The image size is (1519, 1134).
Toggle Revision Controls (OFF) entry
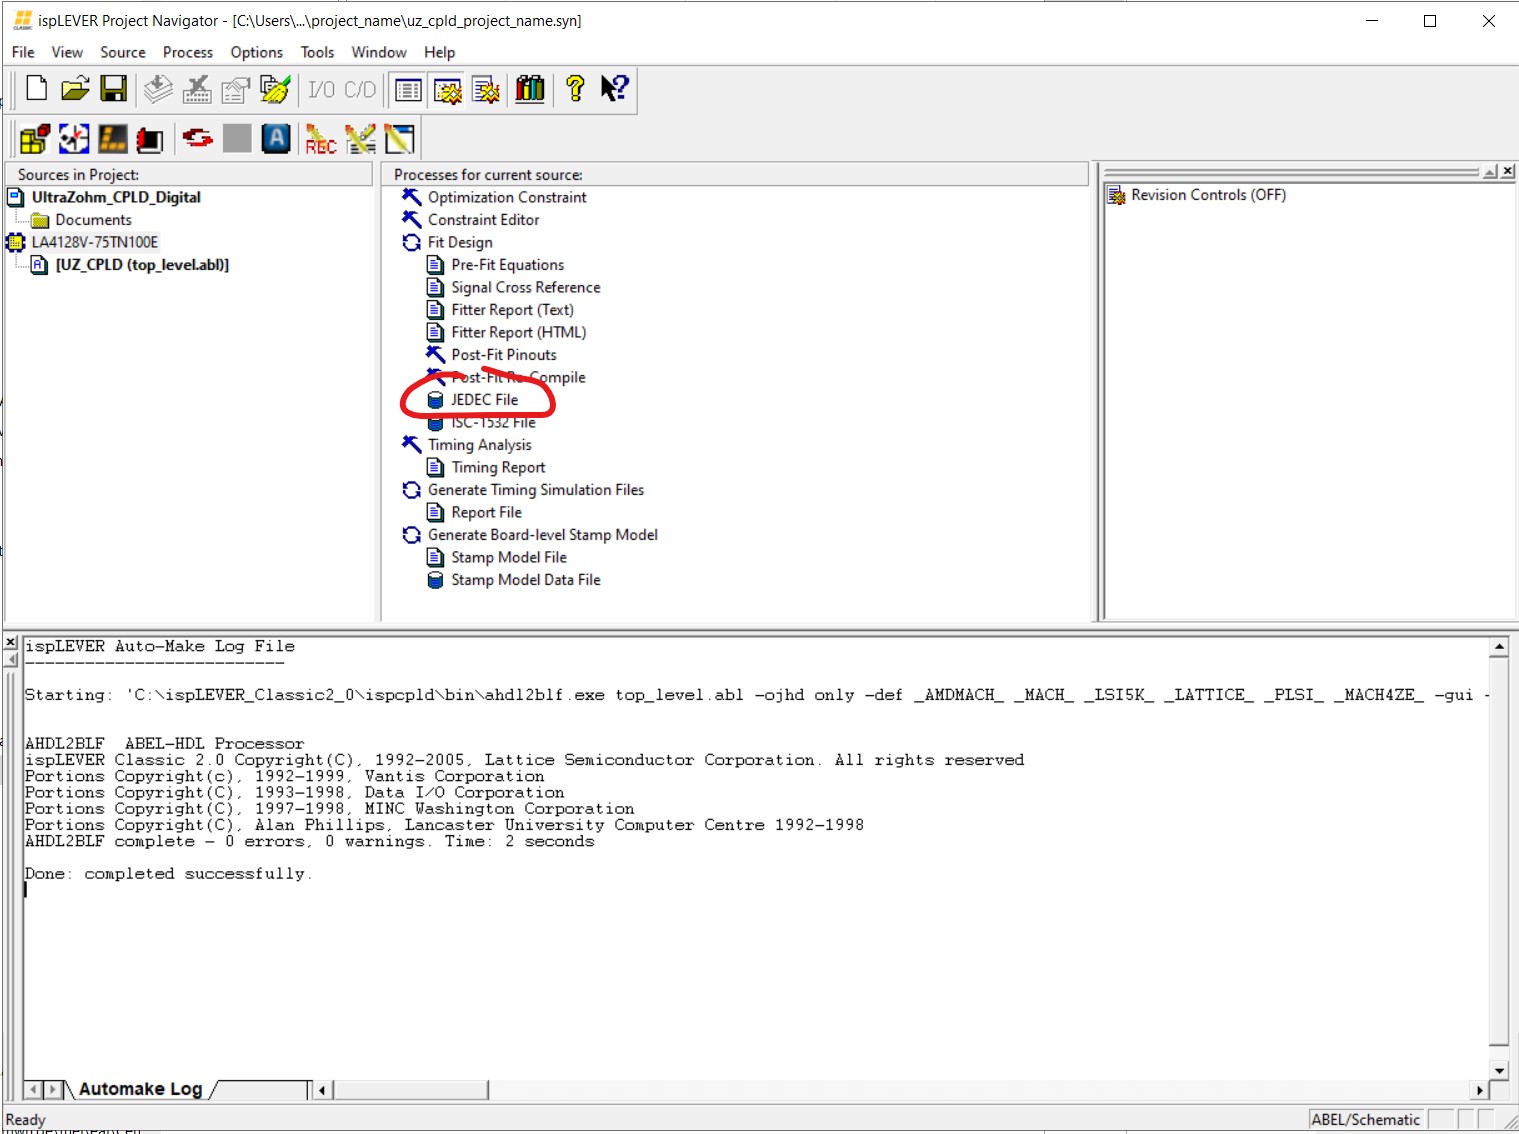pyautogui.click(x=1207, y=195)
